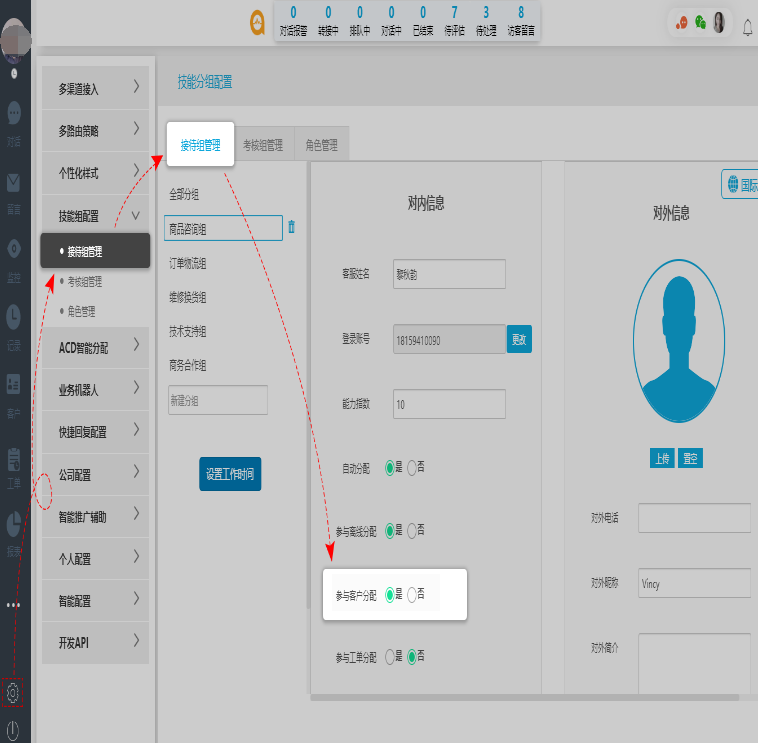Click the 对话报警 counter
758x743 pixels.
point(293,22)
